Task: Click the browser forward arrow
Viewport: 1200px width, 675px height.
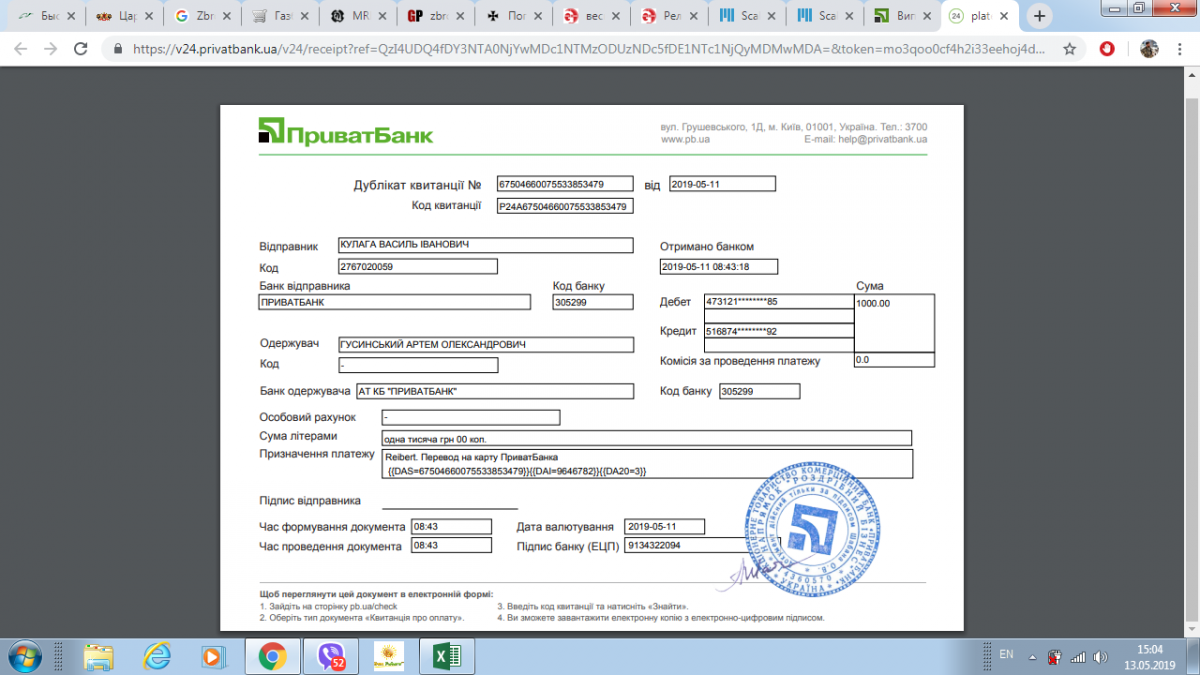Action: (50, 48)
